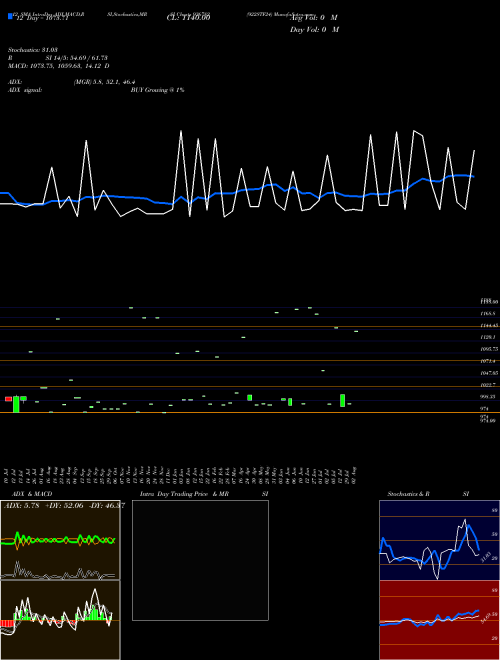This screenshot has width=500, height=660.
Task: Click the MACD: 1073.73, 1059.63, 14.12 line
Action: pyautogui.click(x=59, y=66)
